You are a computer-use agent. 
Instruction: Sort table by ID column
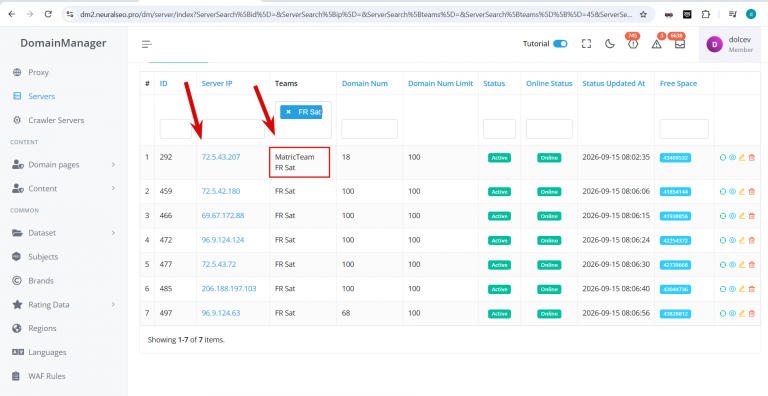pos(164,84)
